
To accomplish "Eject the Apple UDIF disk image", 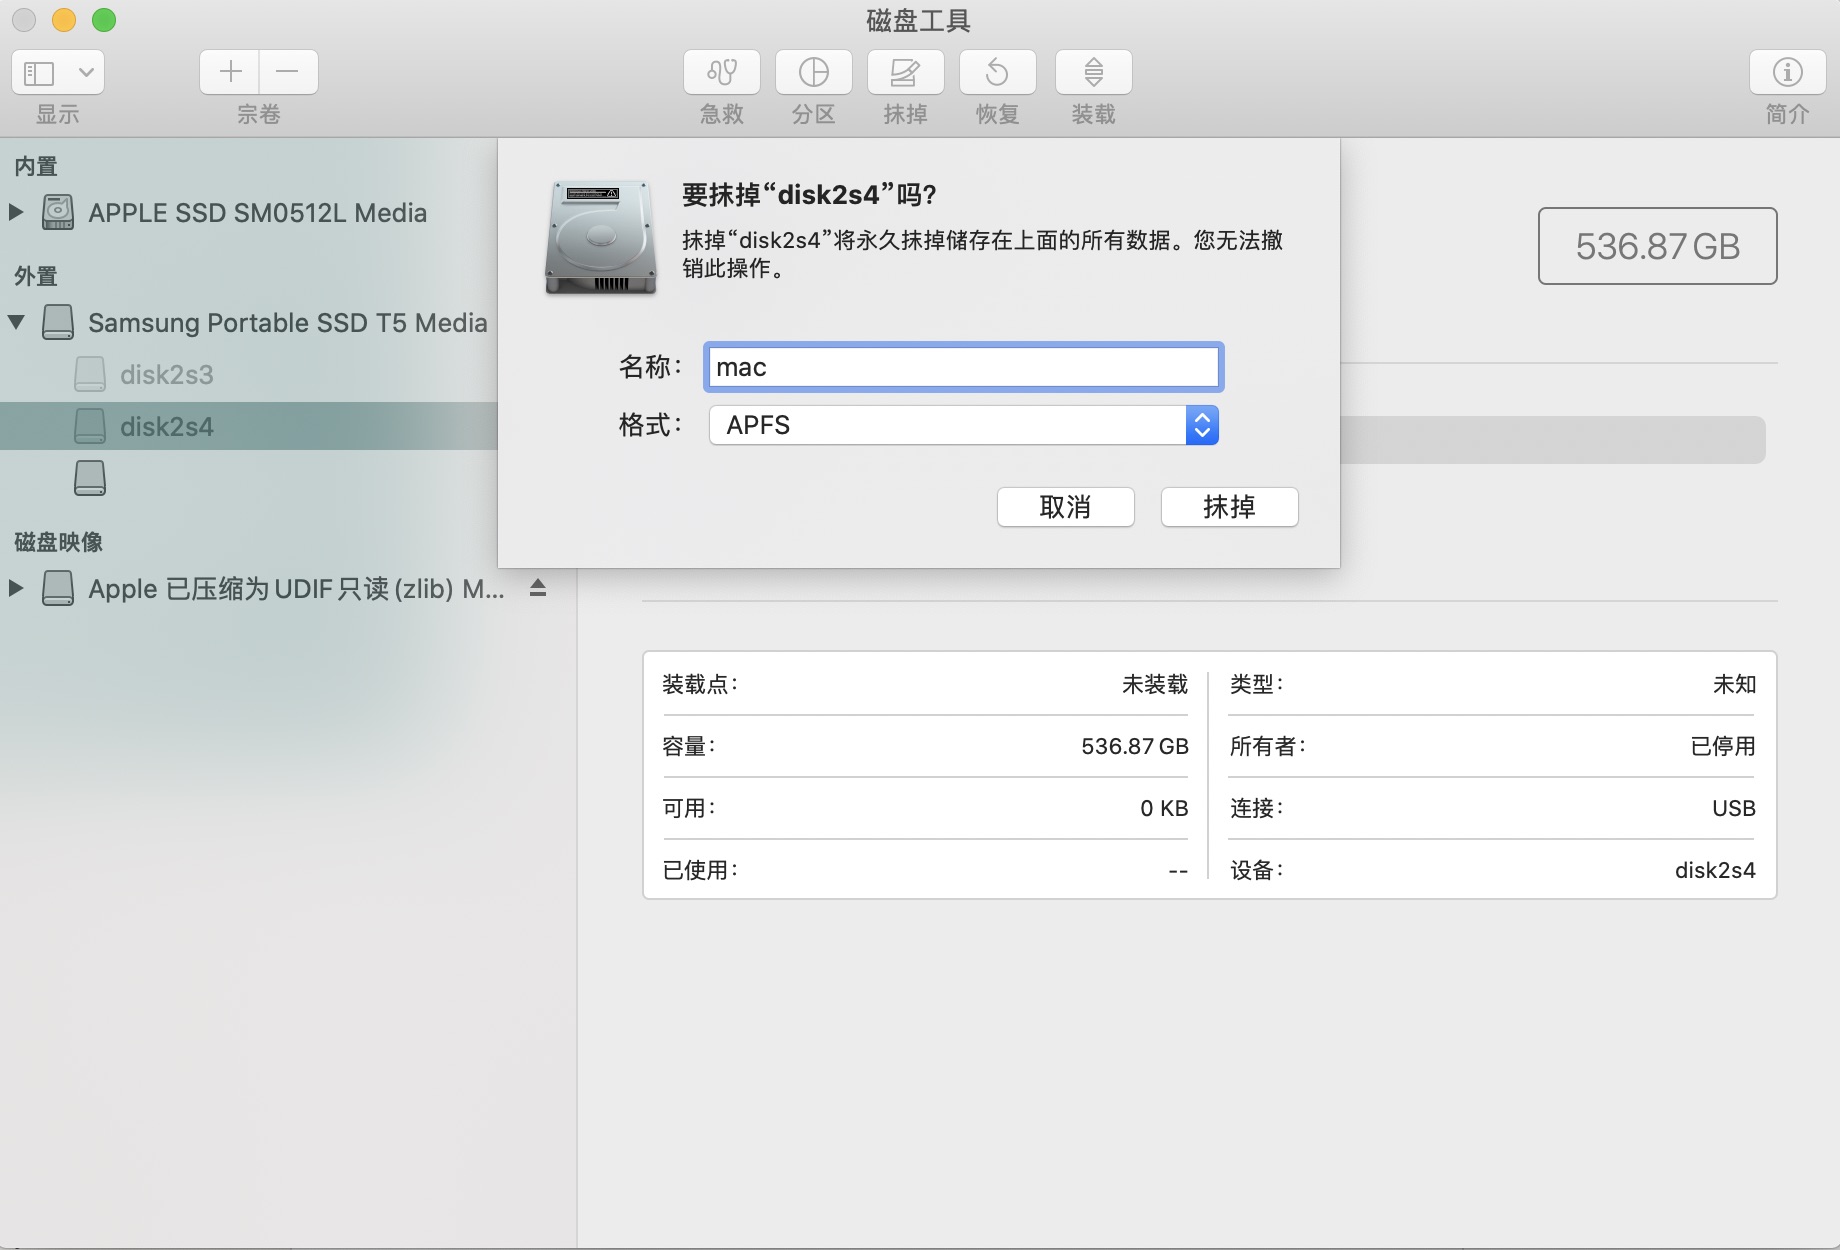I will 538,588.
